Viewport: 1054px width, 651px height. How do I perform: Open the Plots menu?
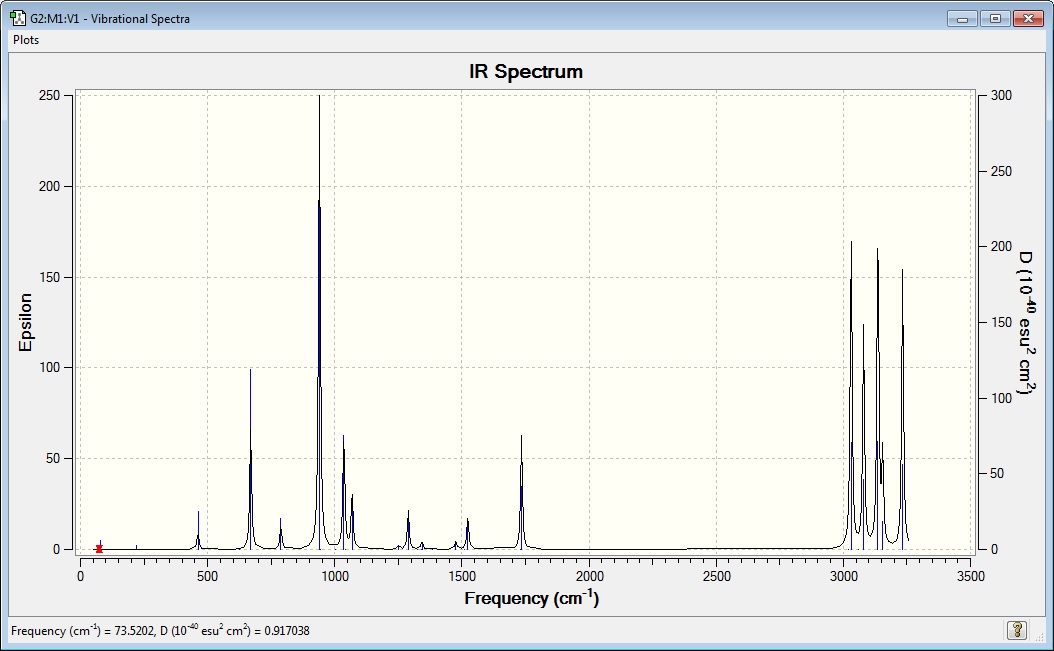click(26, 40)
